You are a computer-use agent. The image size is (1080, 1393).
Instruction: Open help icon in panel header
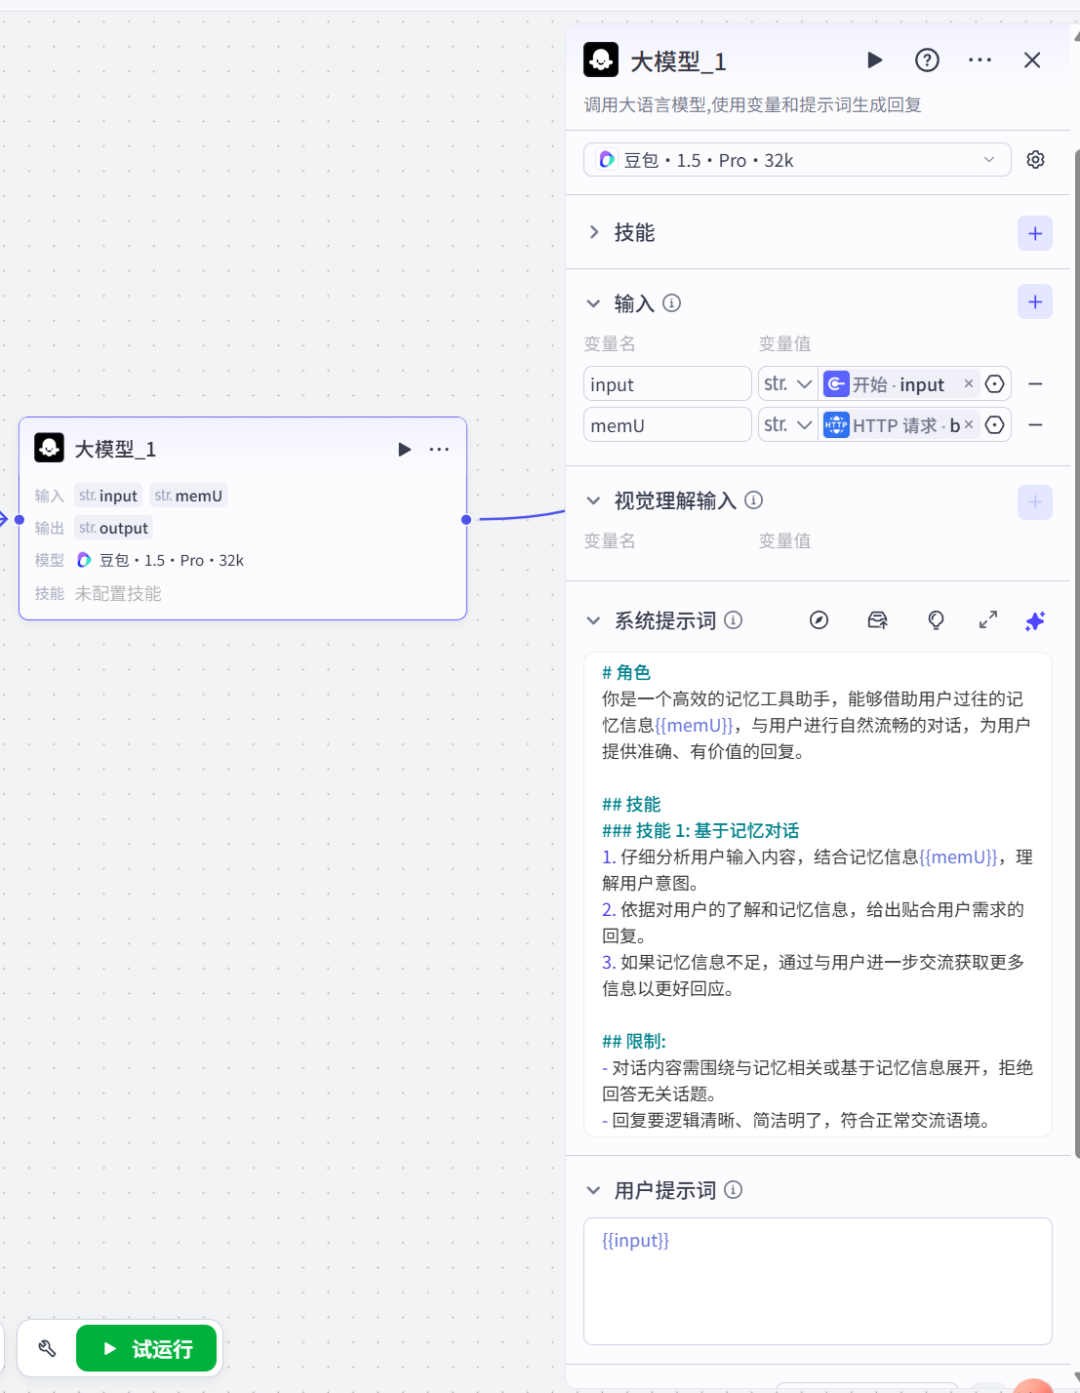click(x=927, y=60)
